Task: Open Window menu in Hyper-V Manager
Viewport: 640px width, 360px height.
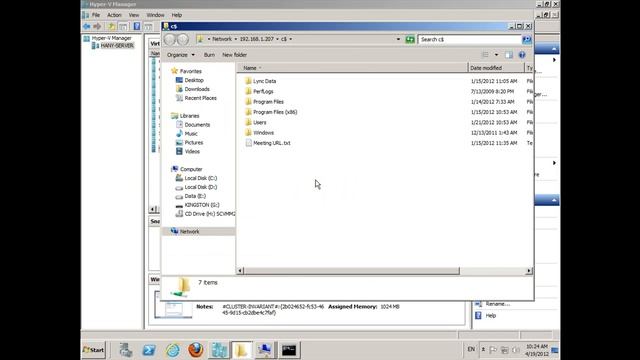Action: pos(155,15)
